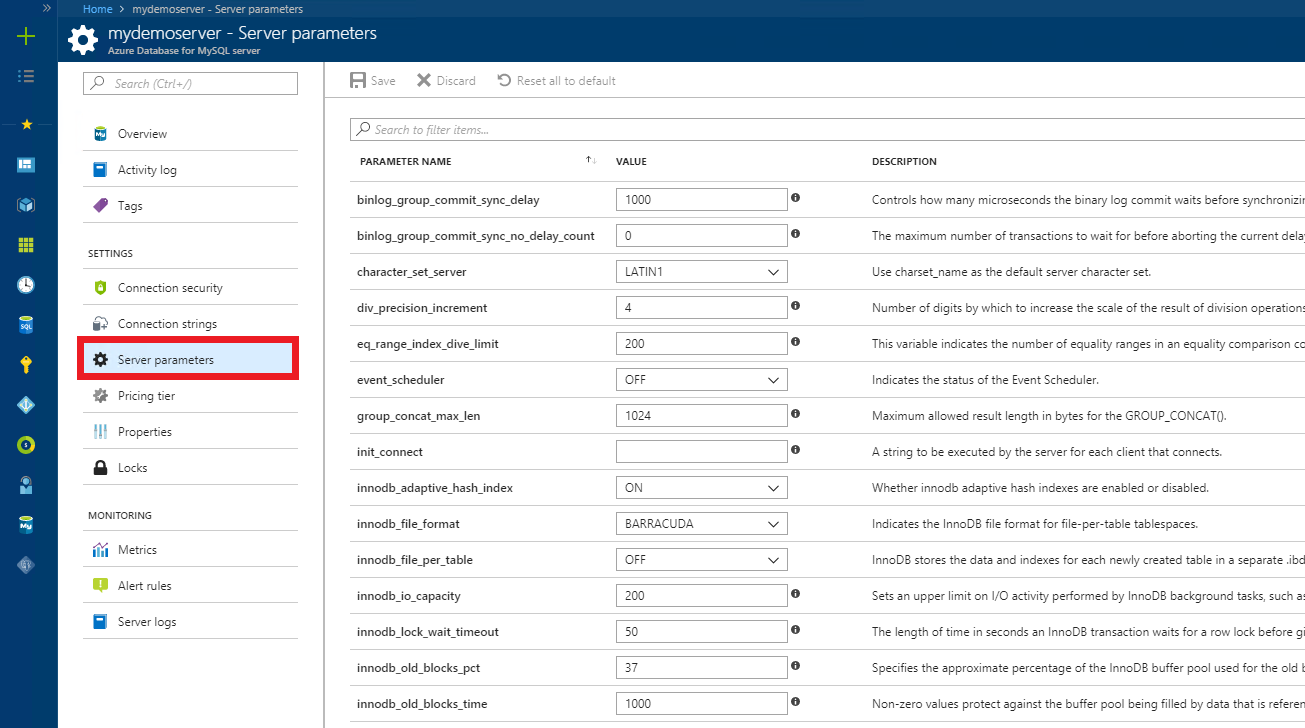Click the info icon for group_concat_max_len
This screenshot has height=728, width=1305.
(795, 414)
